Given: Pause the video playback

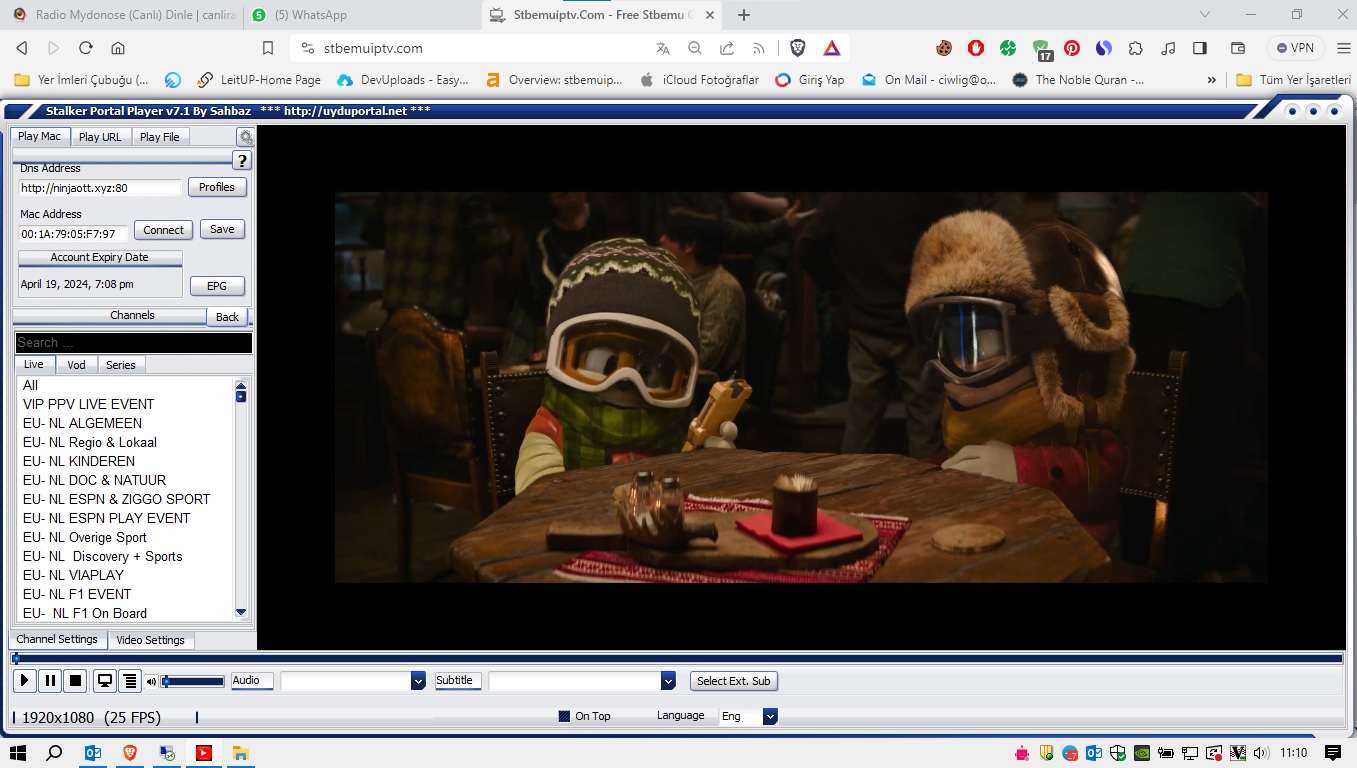Looking at the screenshot, I should pos(50,681).
